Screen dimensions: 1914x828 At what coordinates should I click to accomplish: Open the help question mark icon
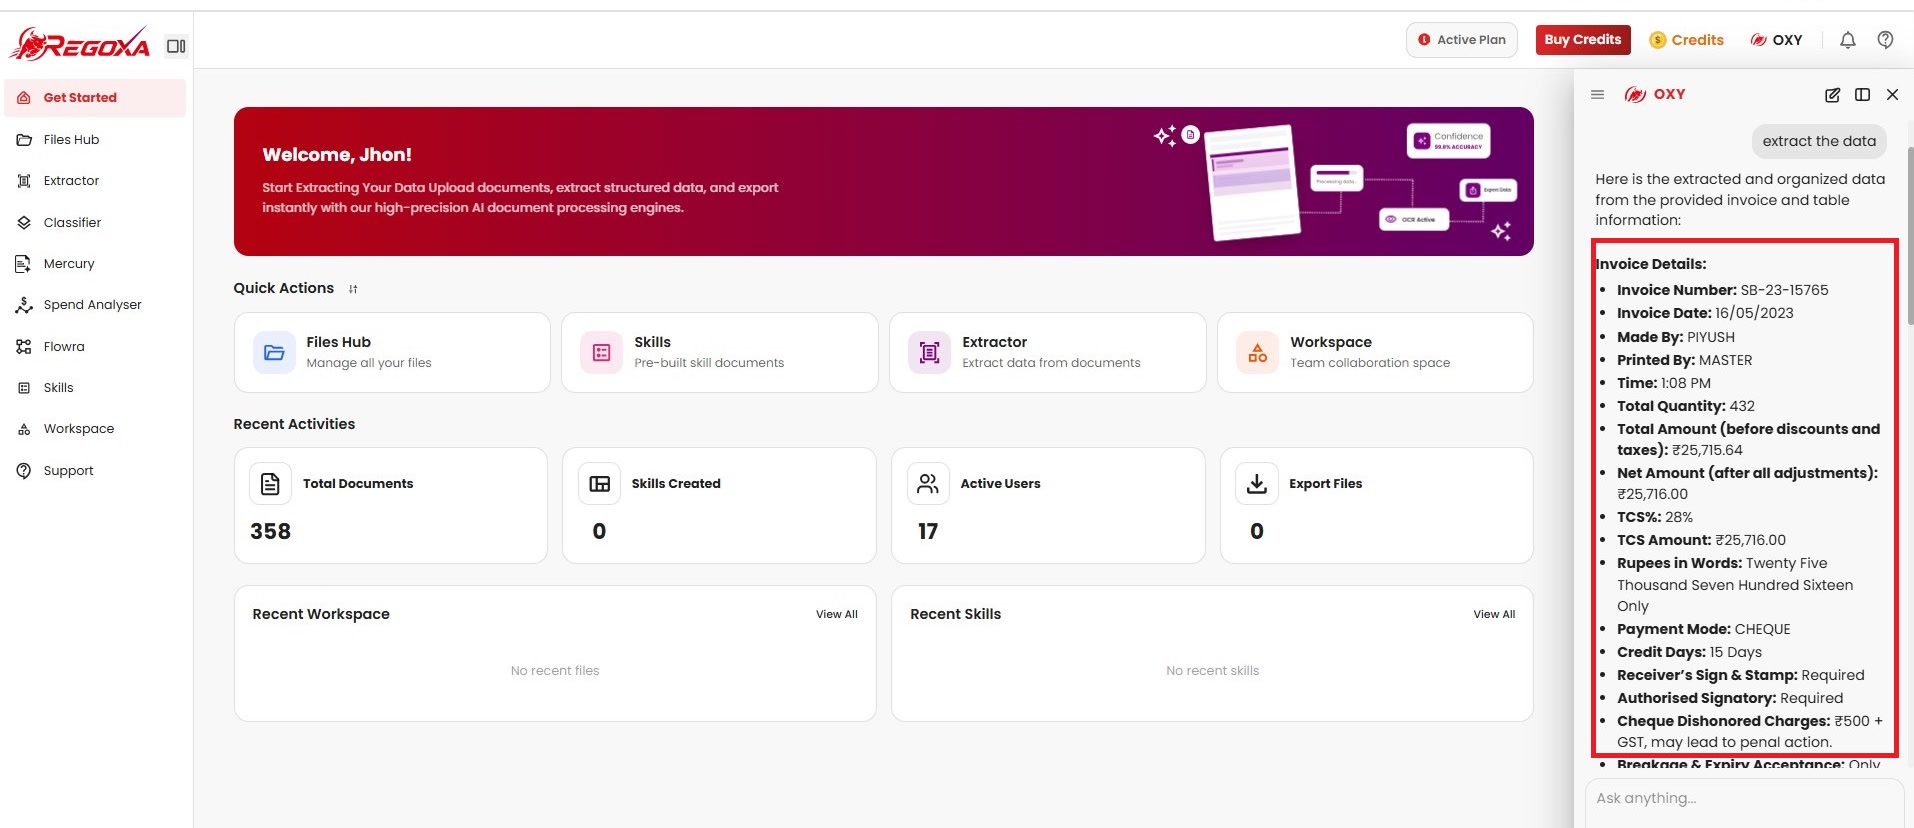click(x=1885, y=40)
